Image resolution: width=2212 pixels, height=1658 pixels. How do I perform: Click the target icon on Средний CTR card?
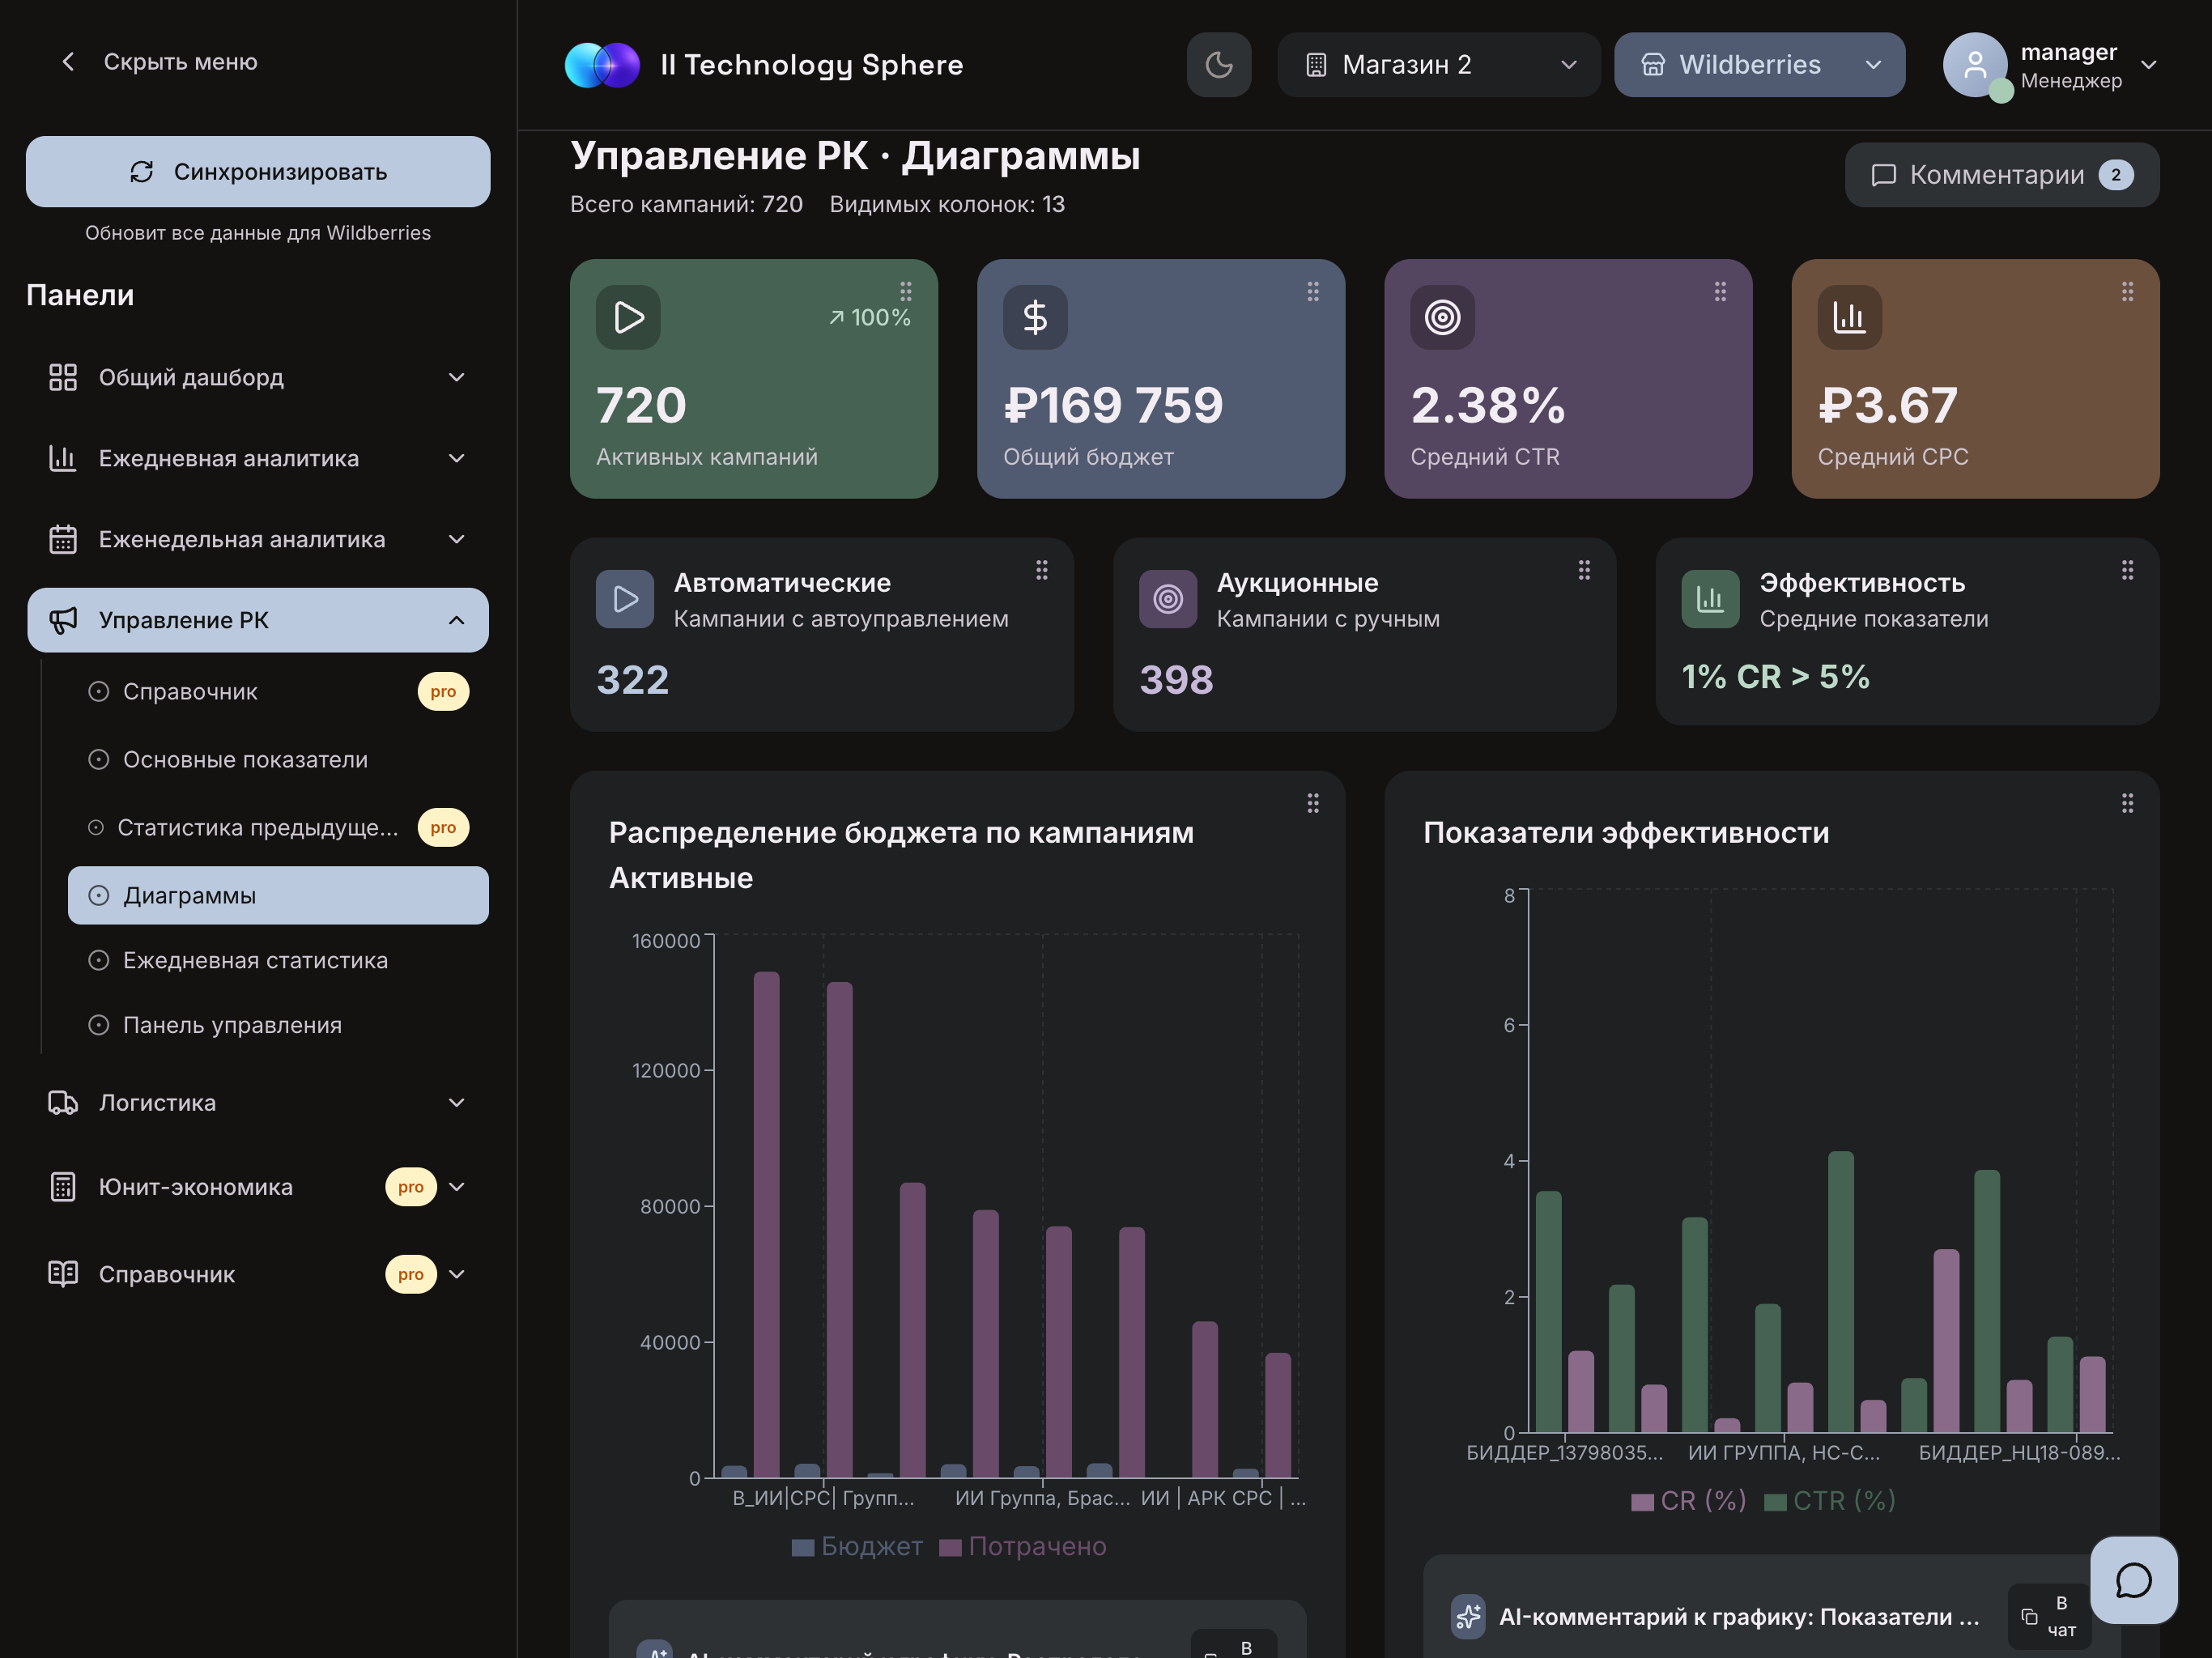point(1441,317)
